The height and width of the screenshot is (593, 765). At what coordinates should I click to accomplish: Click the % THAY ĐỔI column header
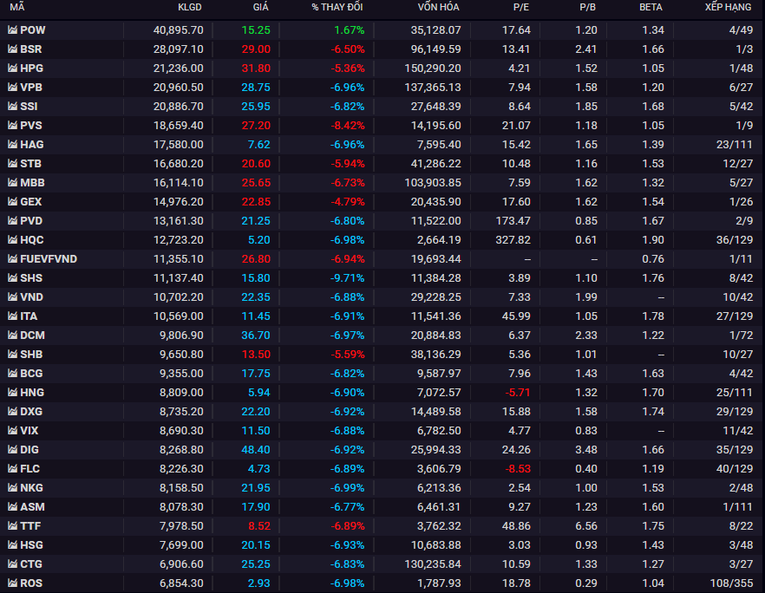click(337, 8)
